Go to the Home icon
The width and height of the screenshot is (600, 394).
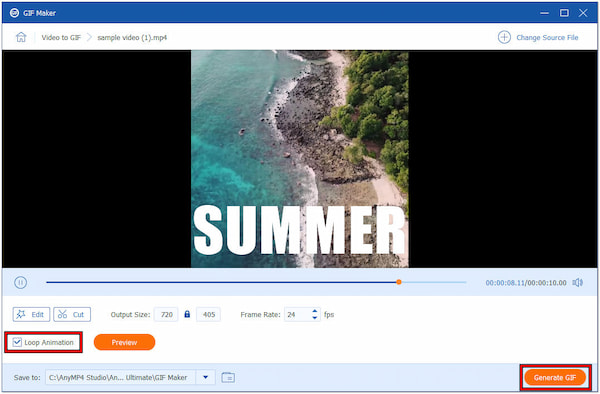tap(21, 37)
